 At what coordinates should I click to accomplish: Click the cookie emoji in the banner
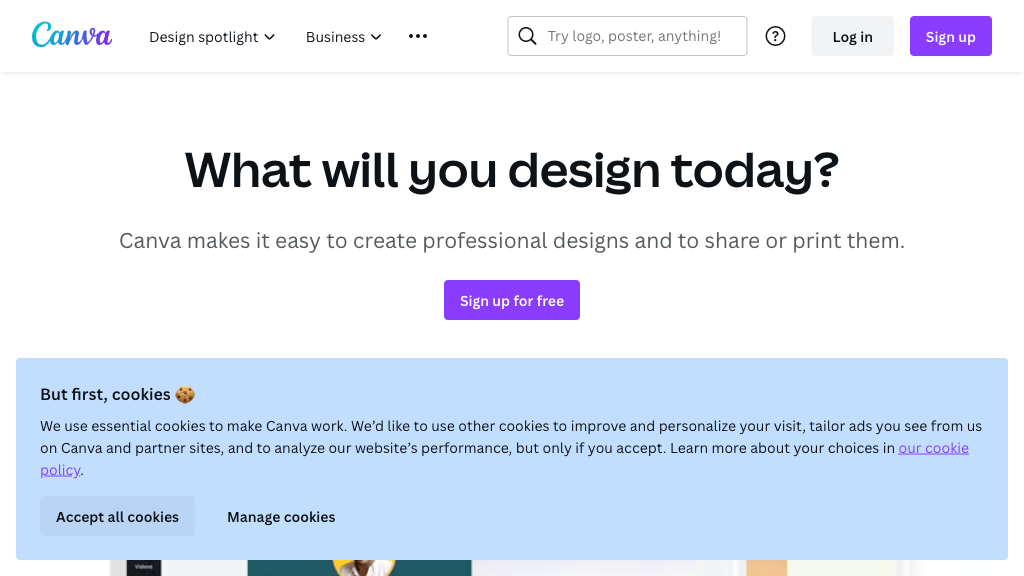coord(184,394)
